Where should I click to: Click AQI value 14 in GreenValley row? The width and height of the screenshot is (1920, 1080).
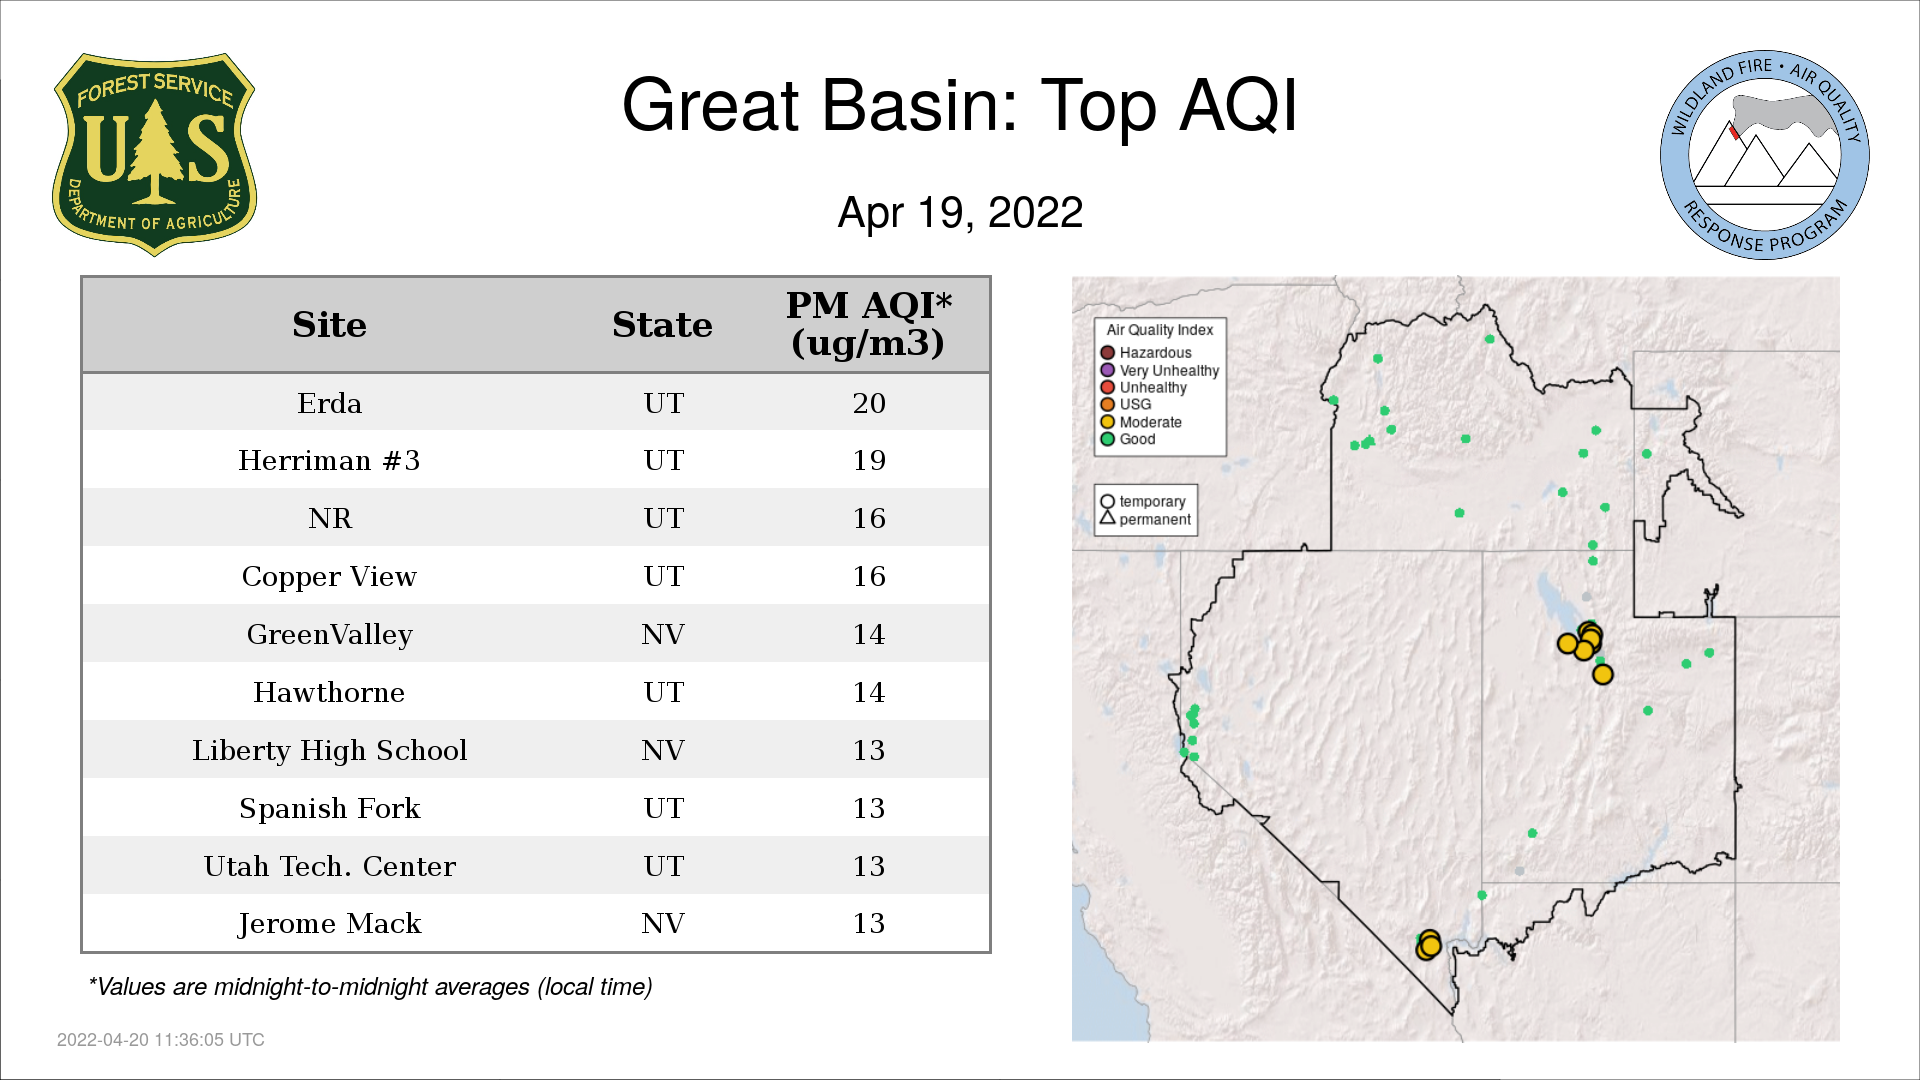[869, 635]
